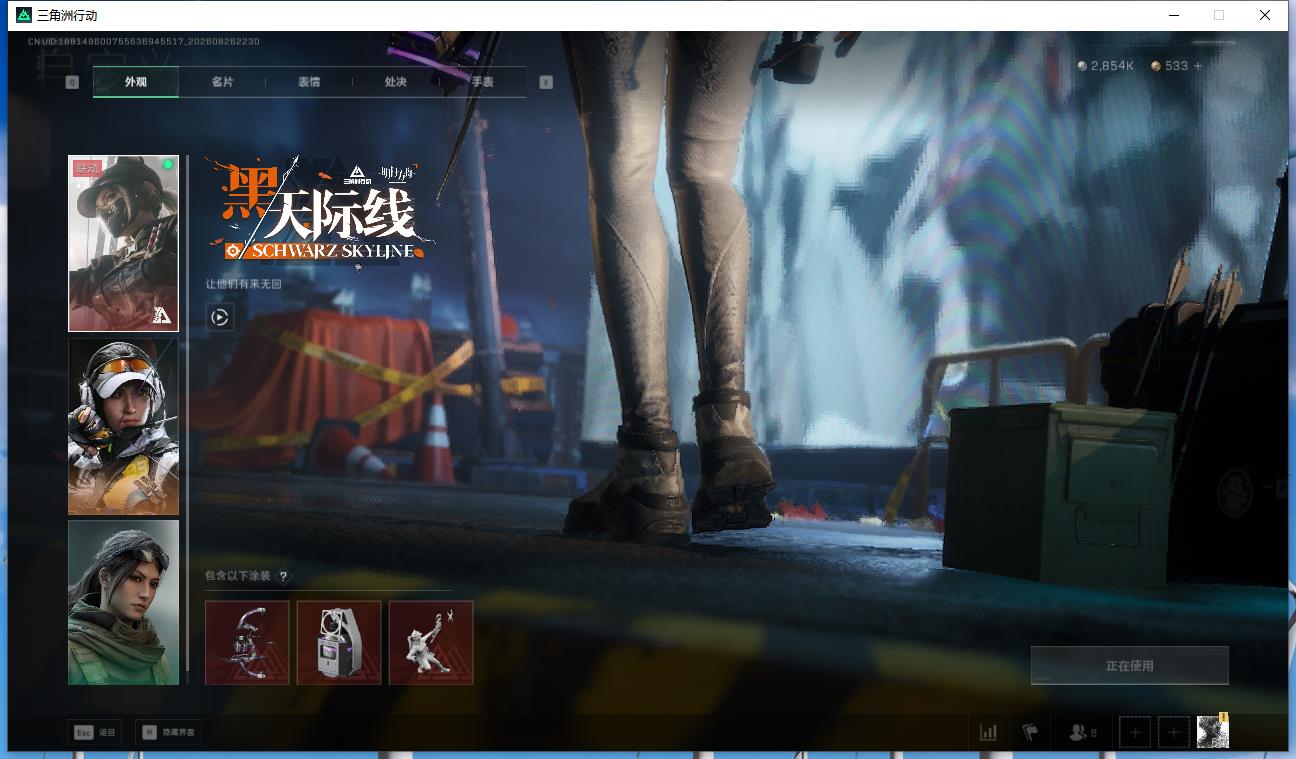
Task: Select the E key next-tab icon
Action: click(x=546, y=82)
